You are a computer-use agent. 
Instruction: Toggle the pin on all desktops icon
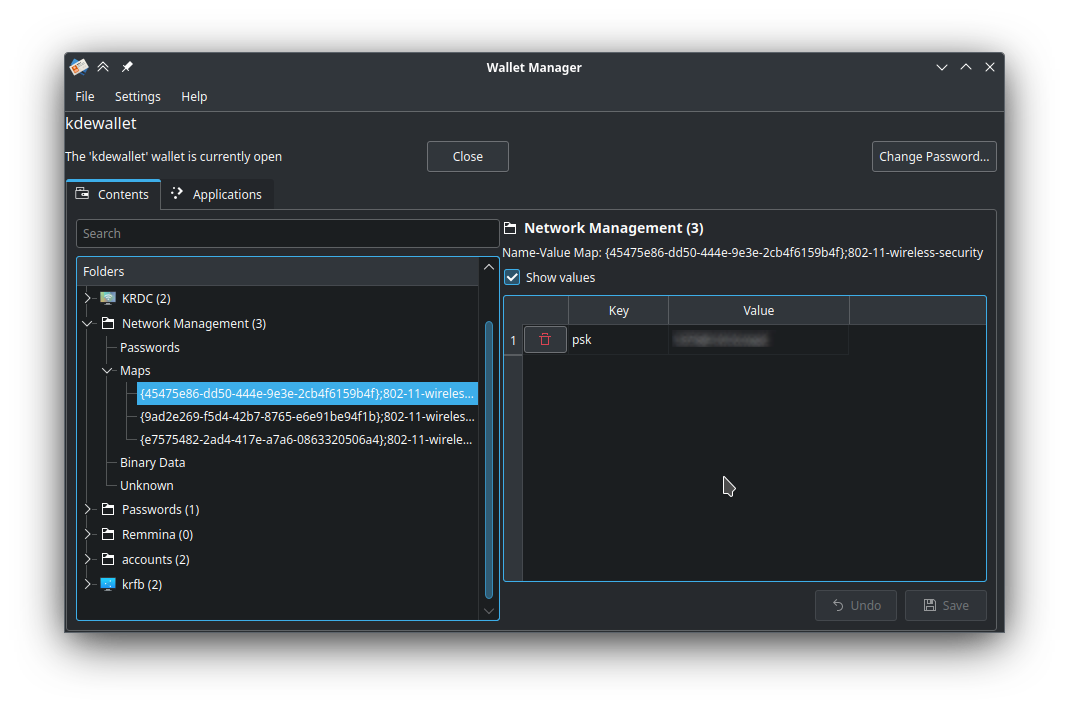[x=127, y=67]
